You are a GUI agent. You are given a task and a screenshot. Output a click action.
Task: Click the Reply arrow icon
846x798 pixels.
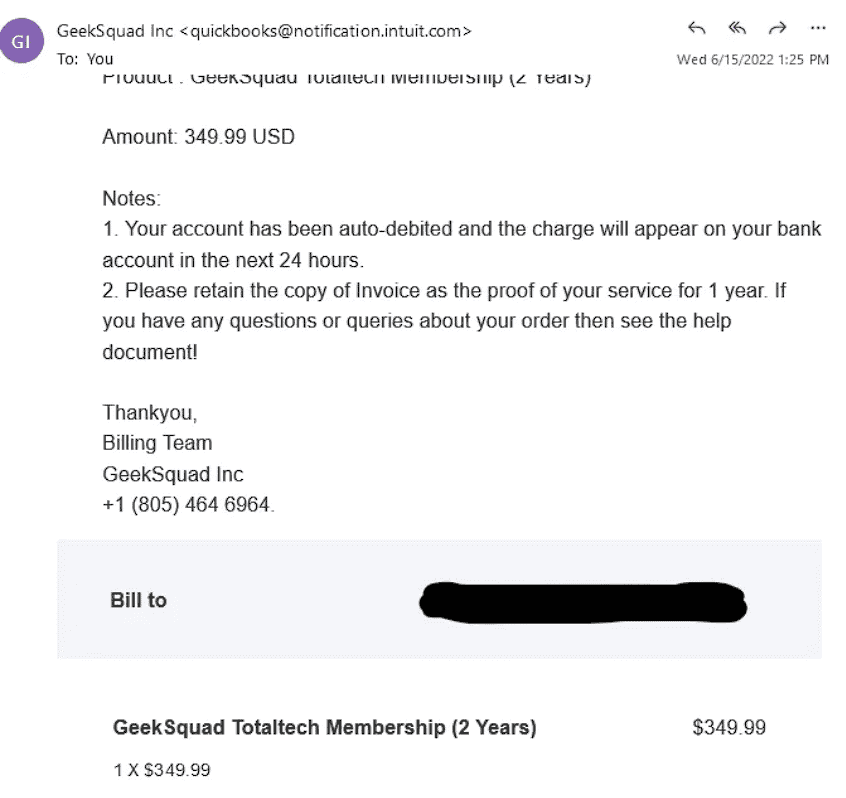697,28
